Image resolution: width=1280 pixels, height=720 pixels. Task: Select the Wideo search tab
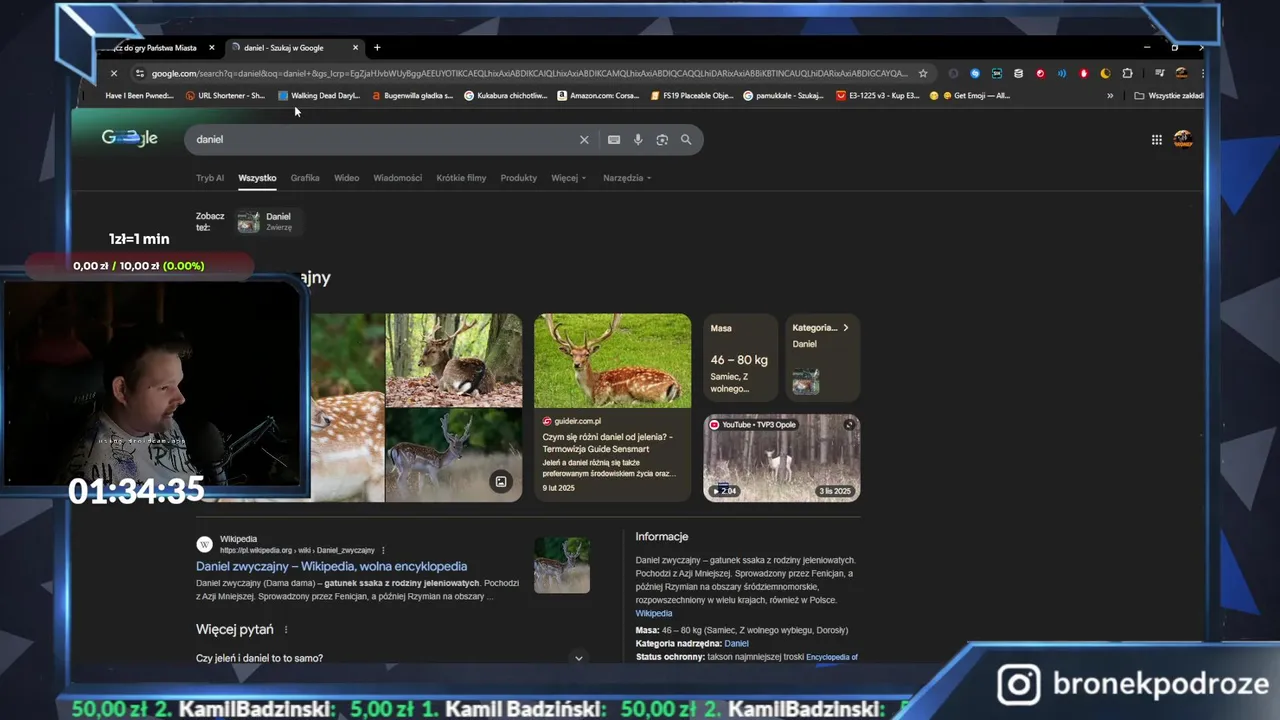point(346,178)
